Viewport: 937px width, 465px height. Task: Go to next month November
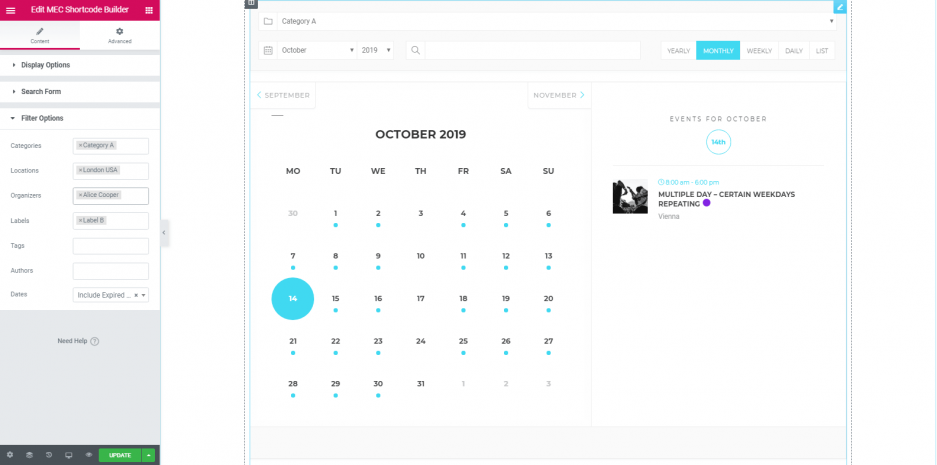point(559,95)
